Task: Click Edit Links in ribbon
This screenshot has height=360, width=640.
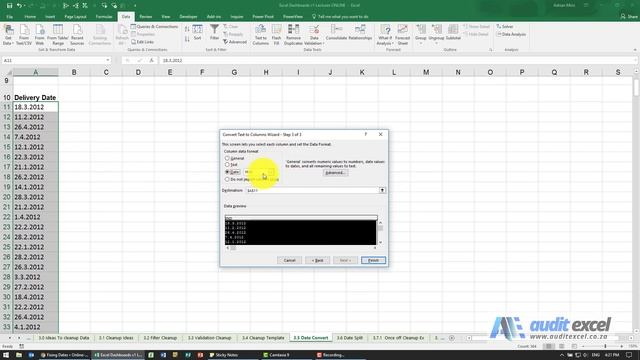Action: pyautogui.click(x=142, y=42)
